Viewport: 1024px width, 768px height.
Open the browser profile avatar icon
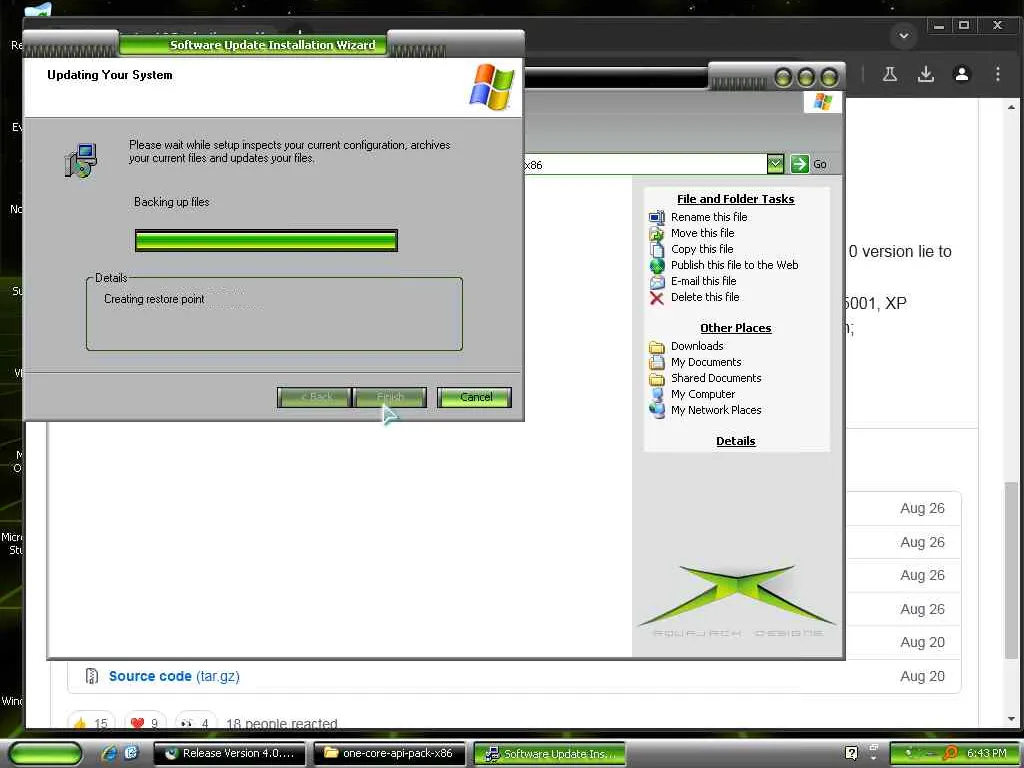pos(961,74)
